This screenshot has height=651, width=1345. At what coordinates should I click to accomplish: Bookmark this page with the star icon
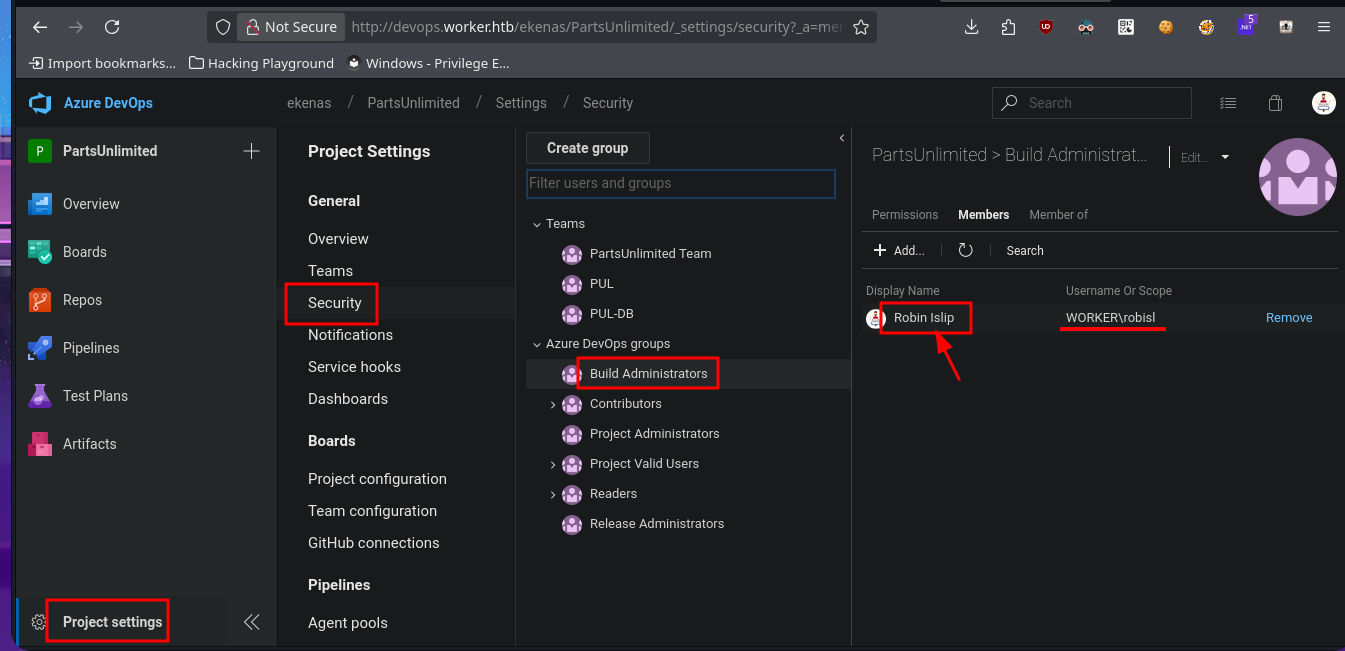(x=860, y=27)
